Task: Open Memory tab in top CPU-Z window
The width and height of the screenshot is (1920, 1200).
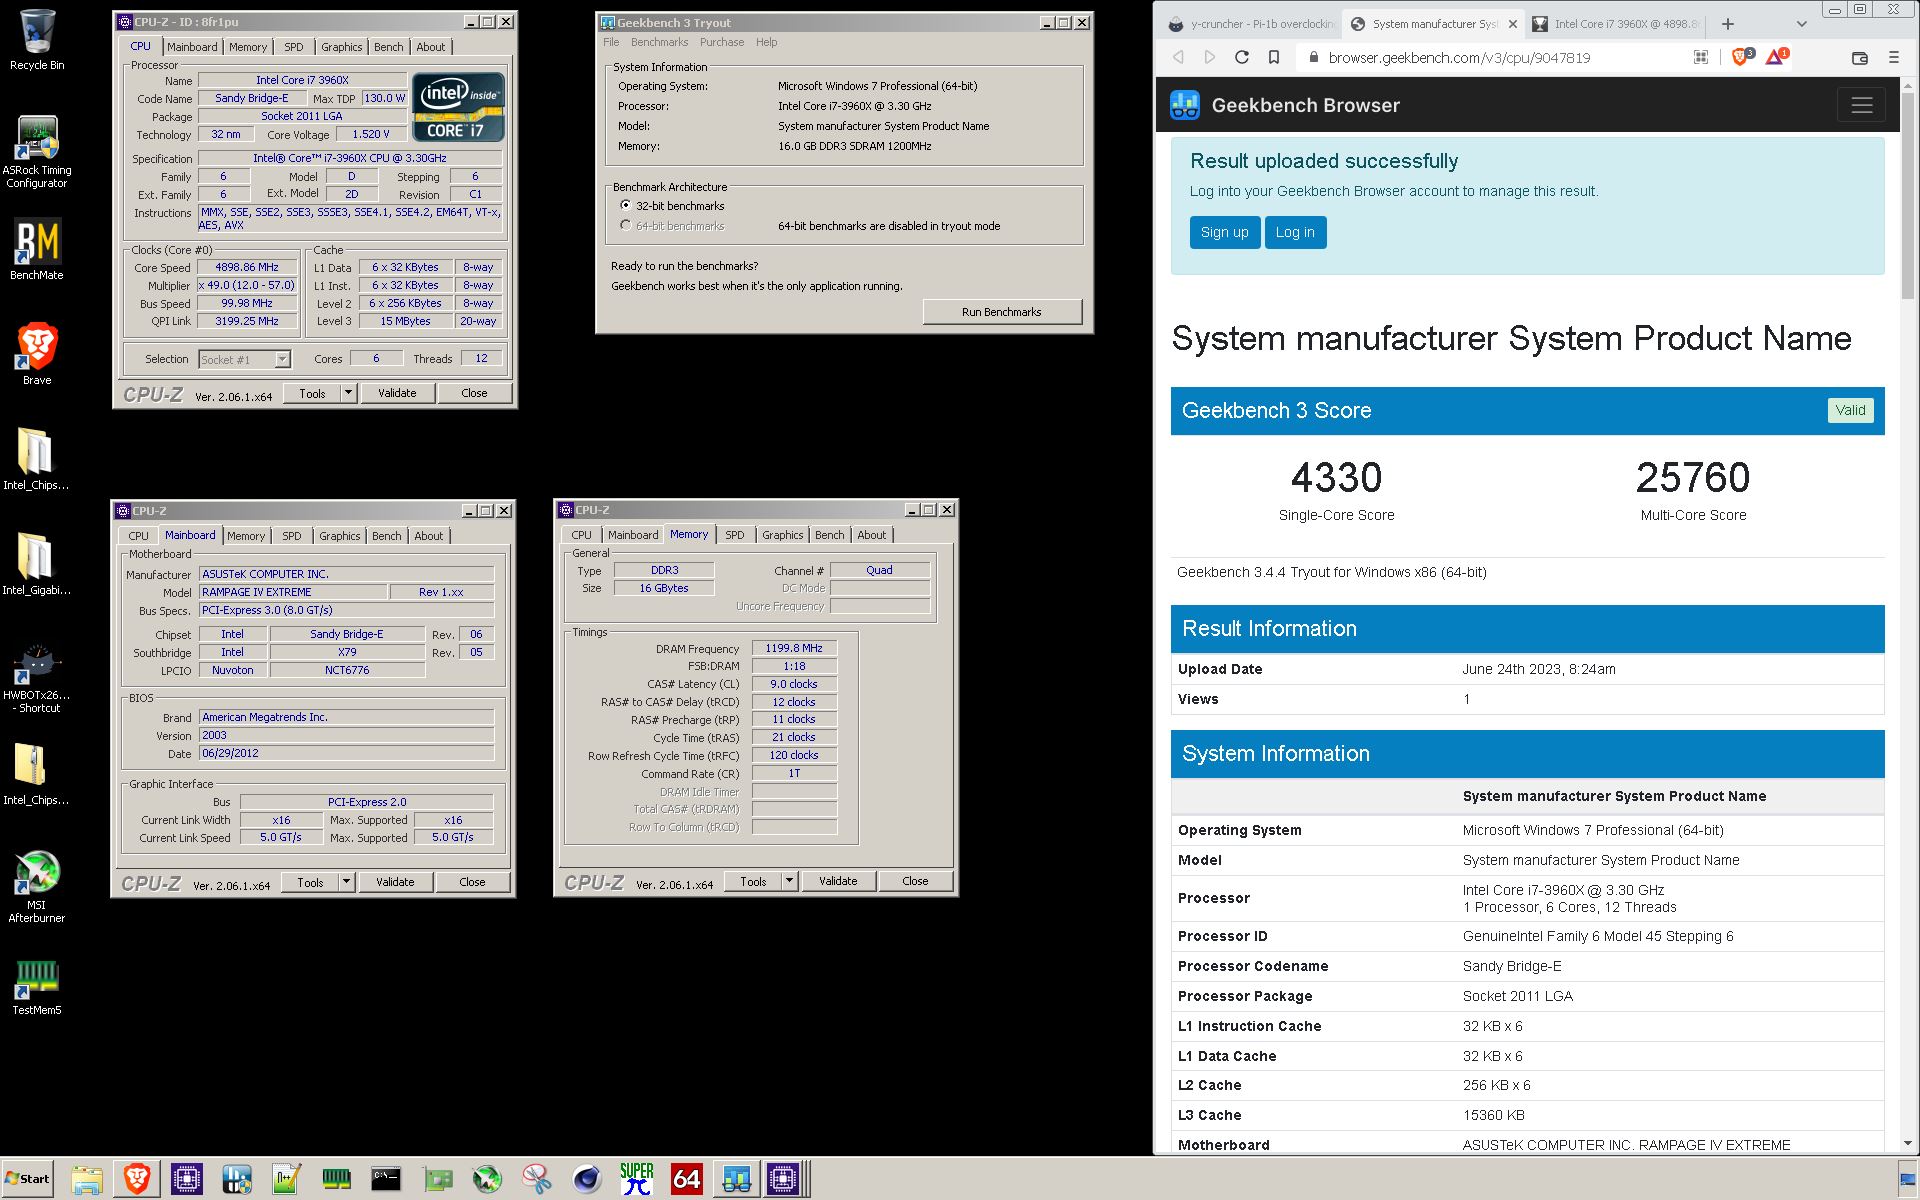Action: (x=248, y=47)
